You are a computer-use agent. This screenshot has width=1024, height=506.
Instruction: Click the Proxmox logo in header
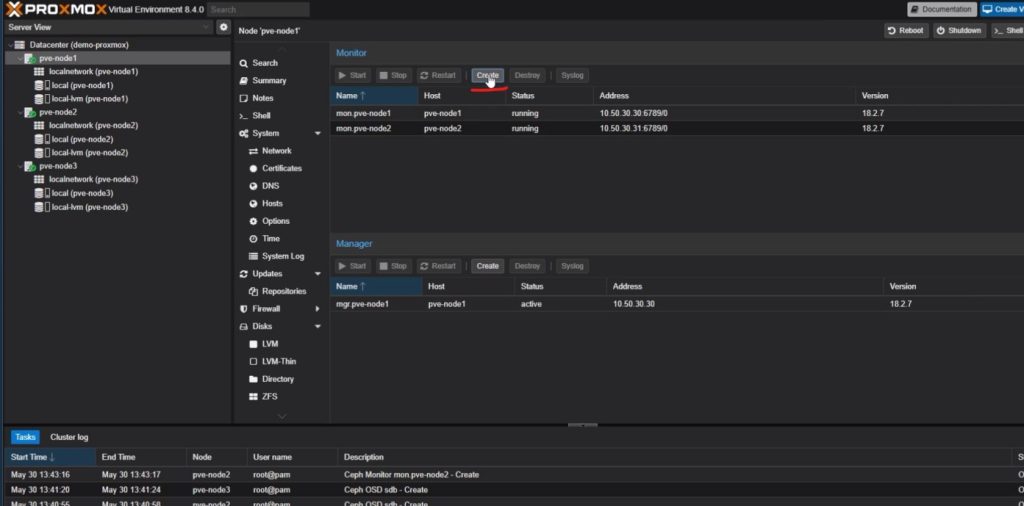(x=56, y=9)
